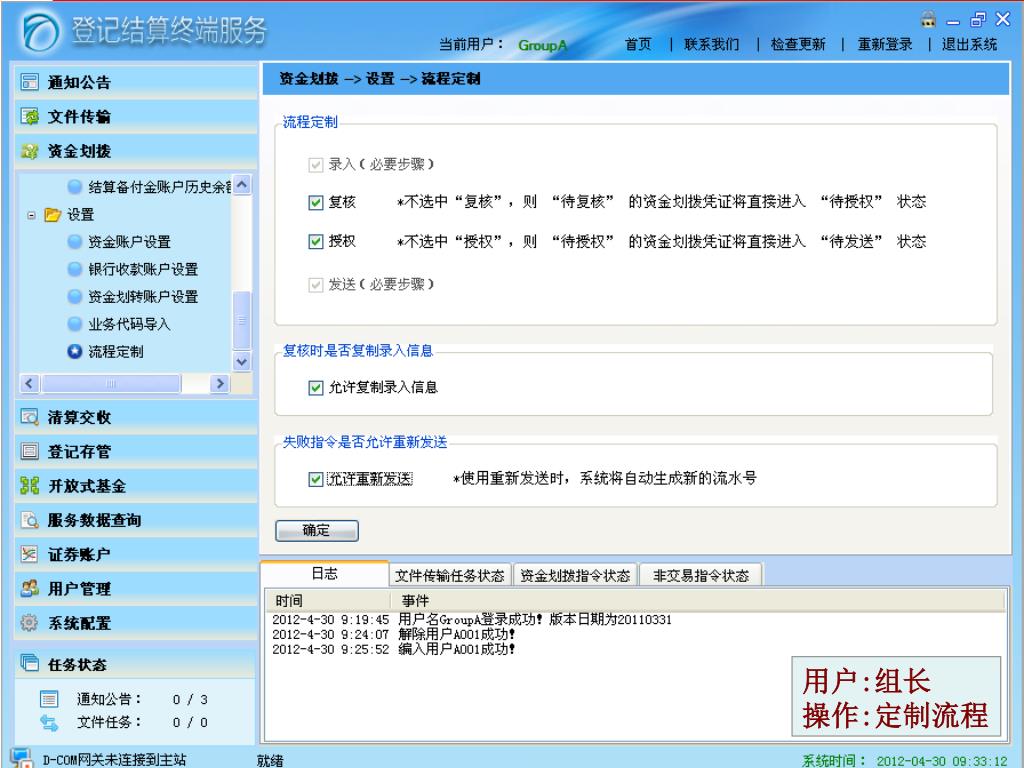This screenshot has width=1024, height=768.
Task: Toggle the 授权 checkbox
Action: click(x=315, y=242)
